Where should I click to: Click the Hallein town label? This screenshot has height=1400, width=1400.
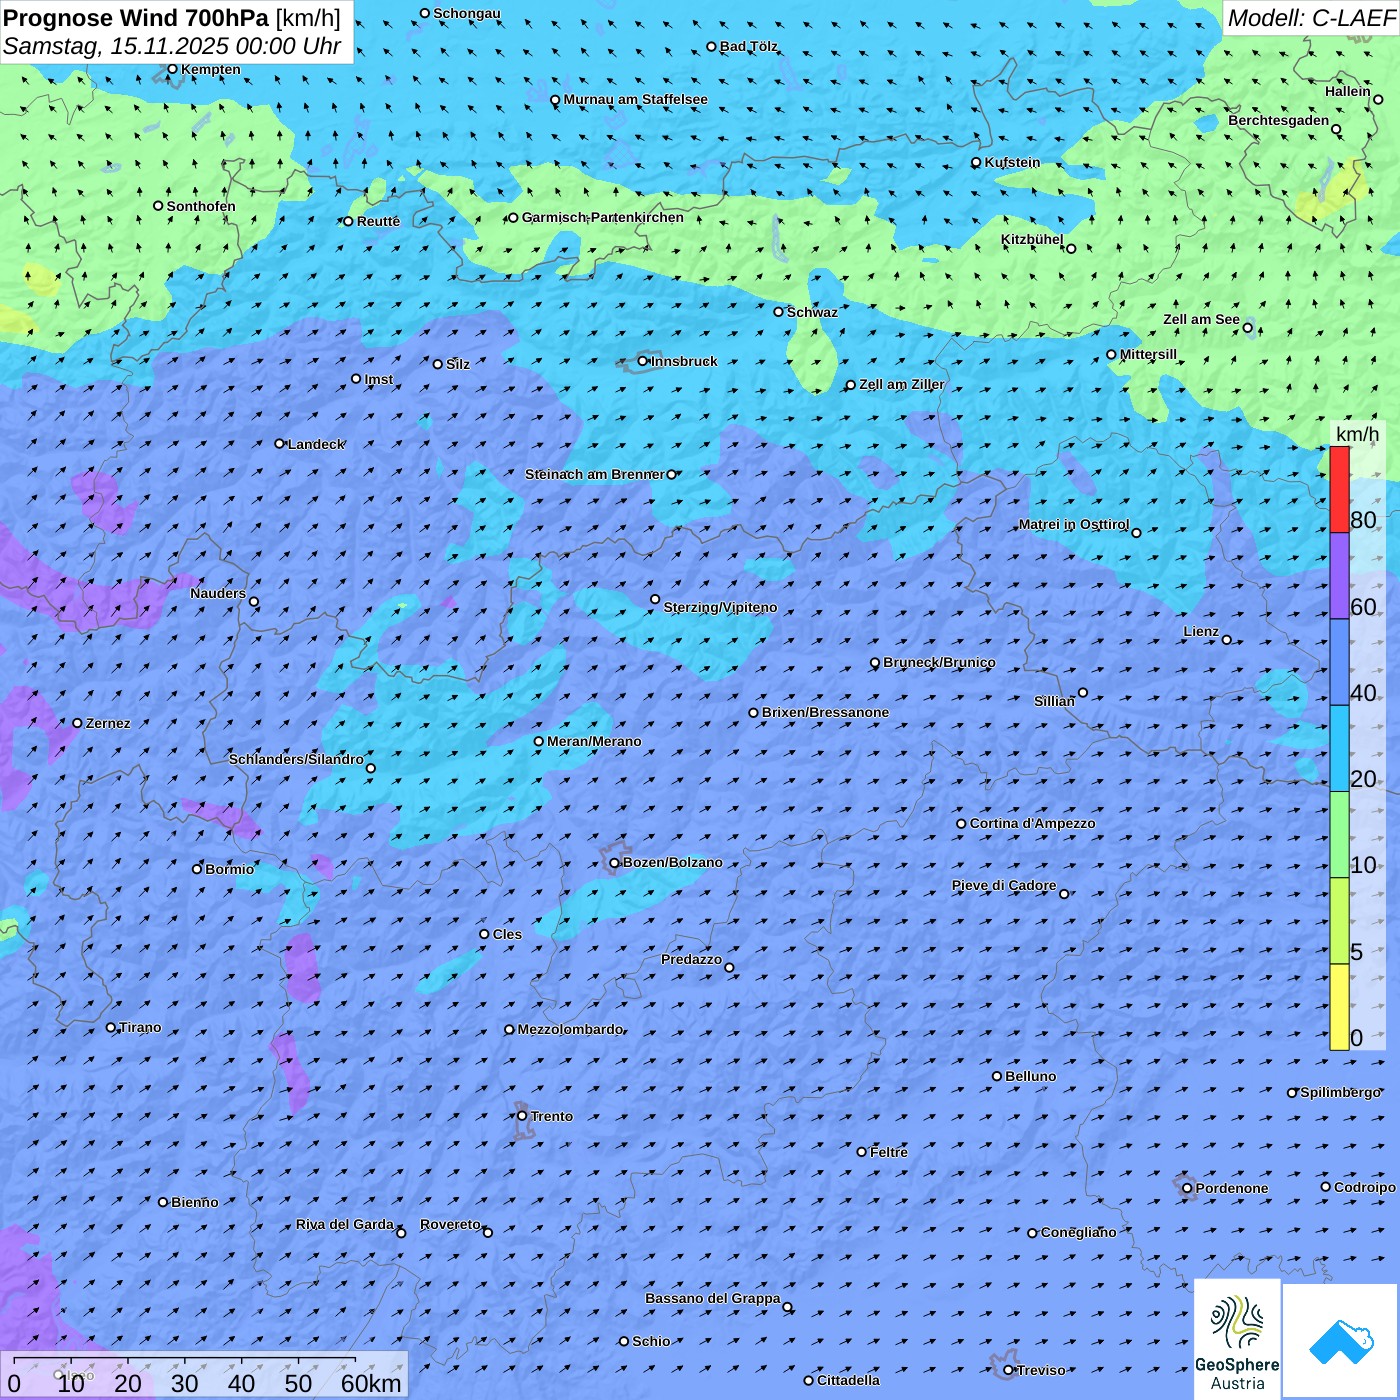pyautogui.click(x=1347, y=91)
